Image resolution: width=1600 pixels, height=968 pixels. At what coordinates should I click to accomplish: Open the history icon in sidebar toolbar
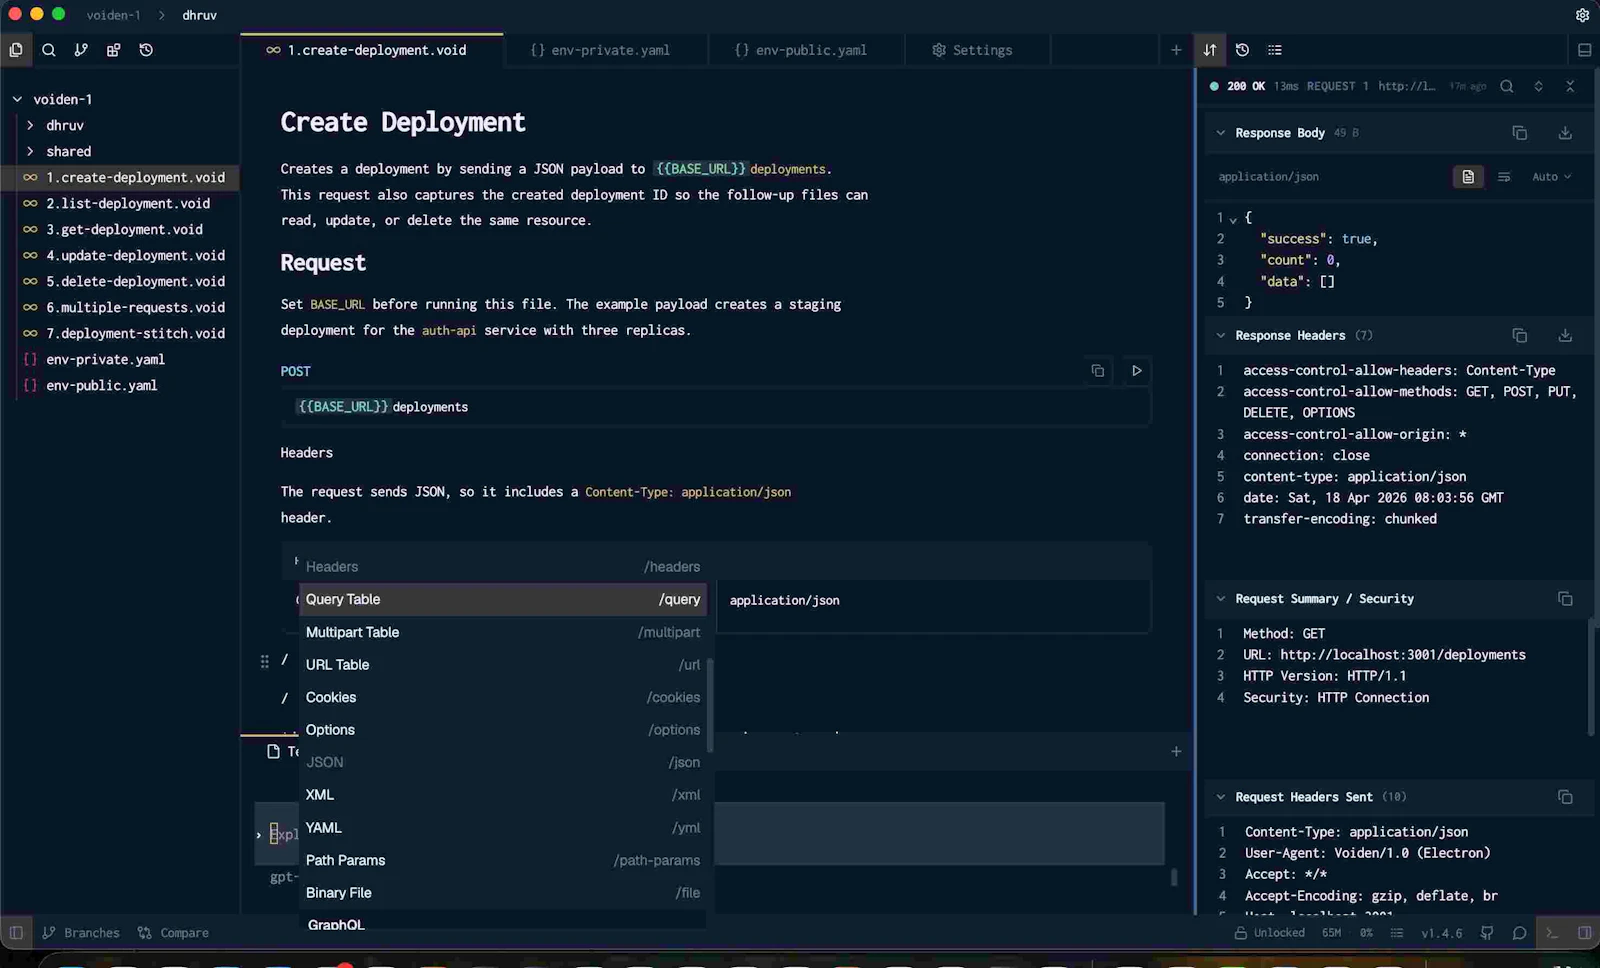[146, 50]
